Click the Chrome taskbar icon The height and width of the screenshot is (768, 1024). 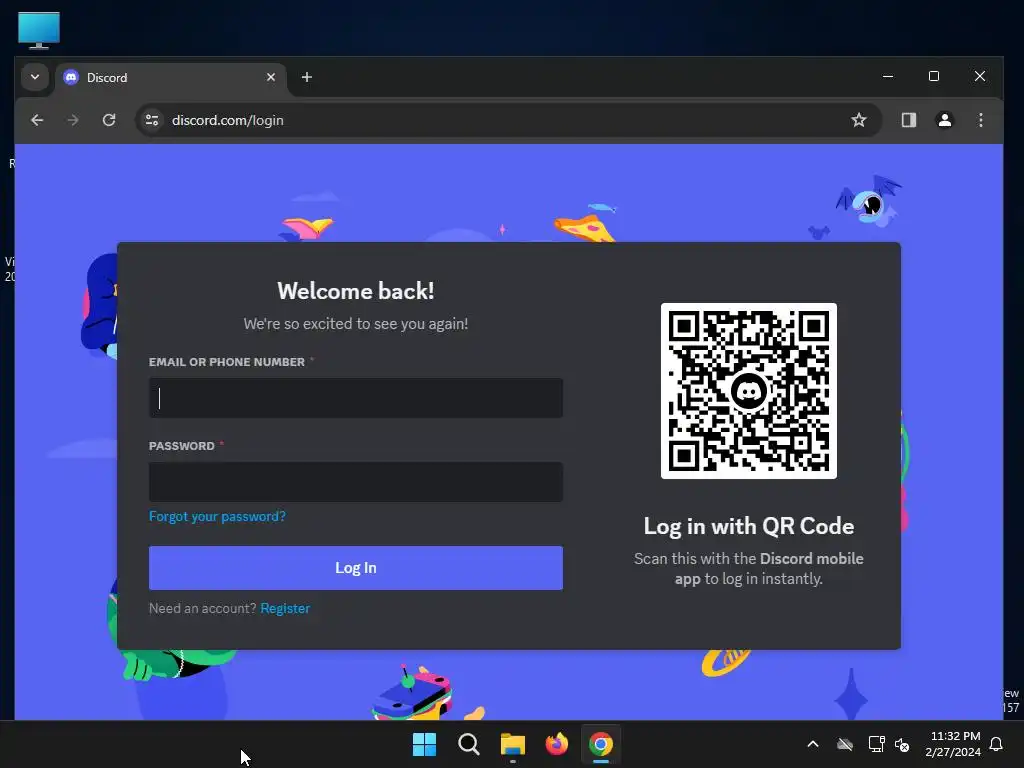point(601,744)
